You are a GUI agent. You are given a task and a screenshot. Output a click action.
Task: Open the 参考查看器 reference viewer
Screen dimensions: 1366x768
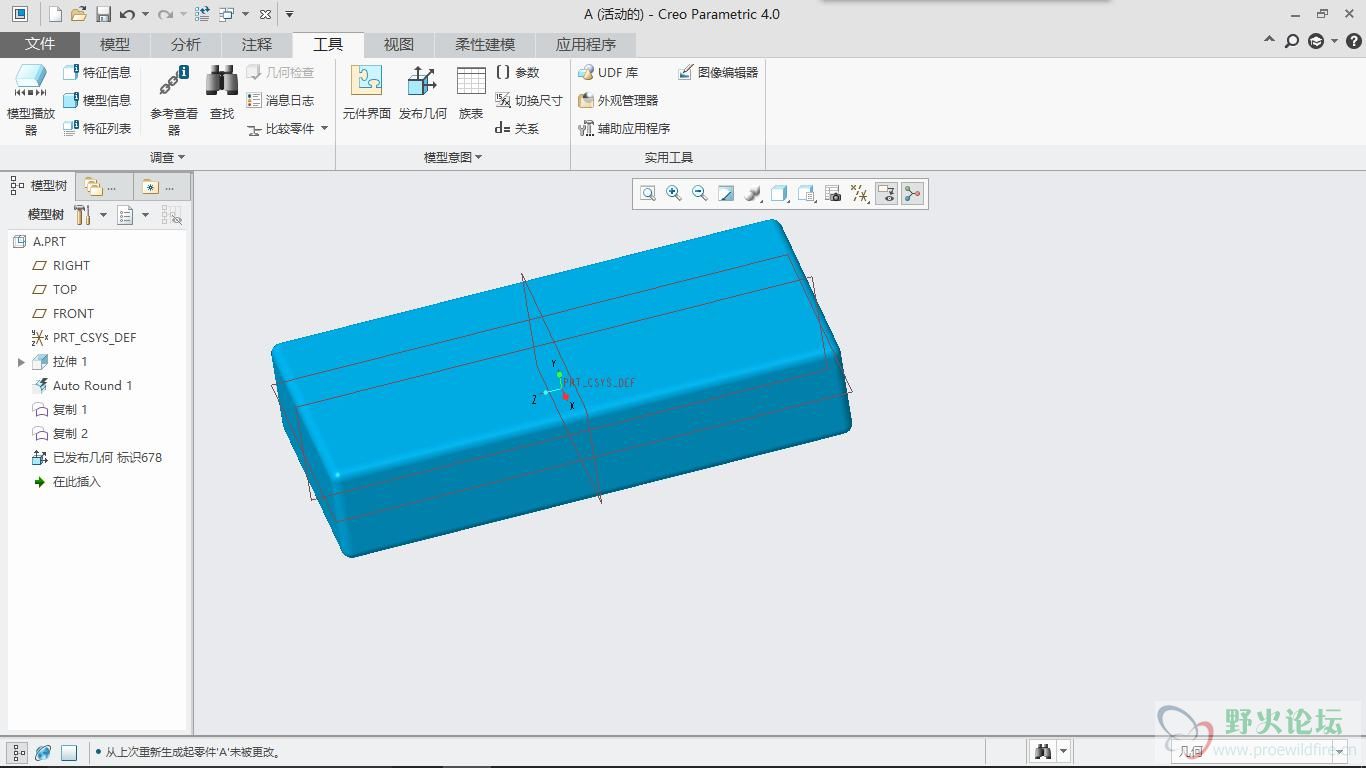point(174,100)
